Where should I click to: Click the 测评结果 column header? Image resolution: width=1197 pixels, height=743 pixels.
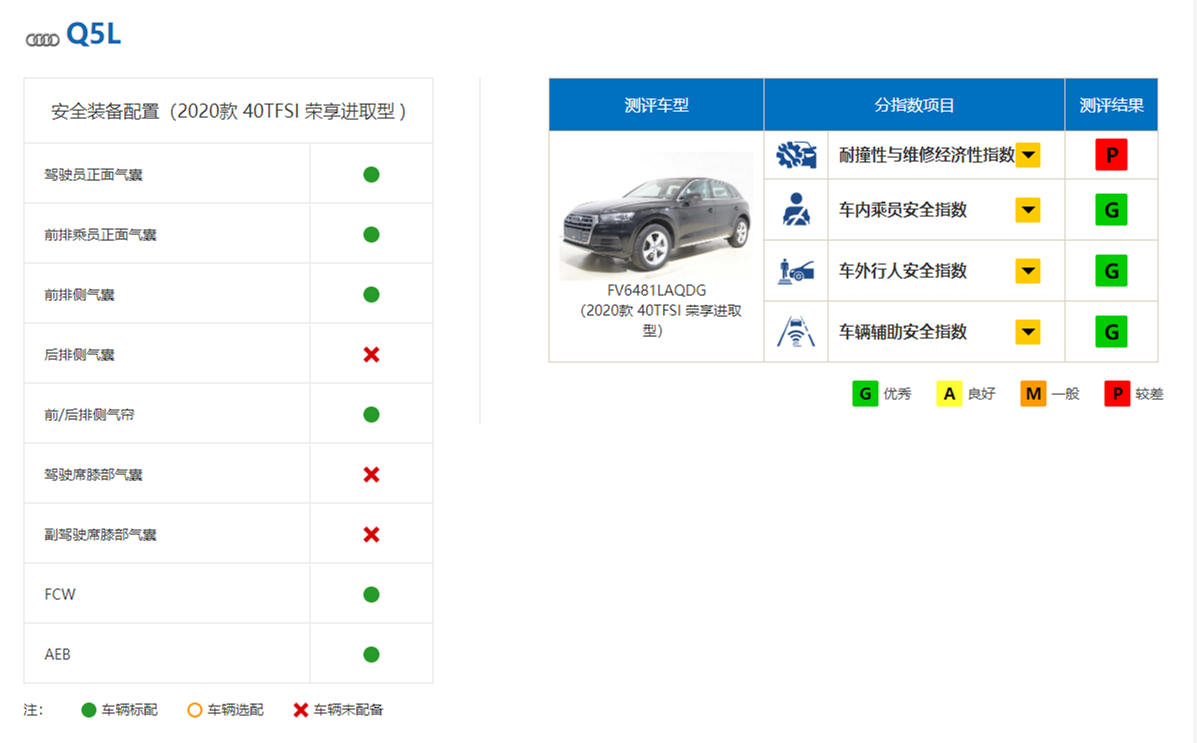[1112, 105]
